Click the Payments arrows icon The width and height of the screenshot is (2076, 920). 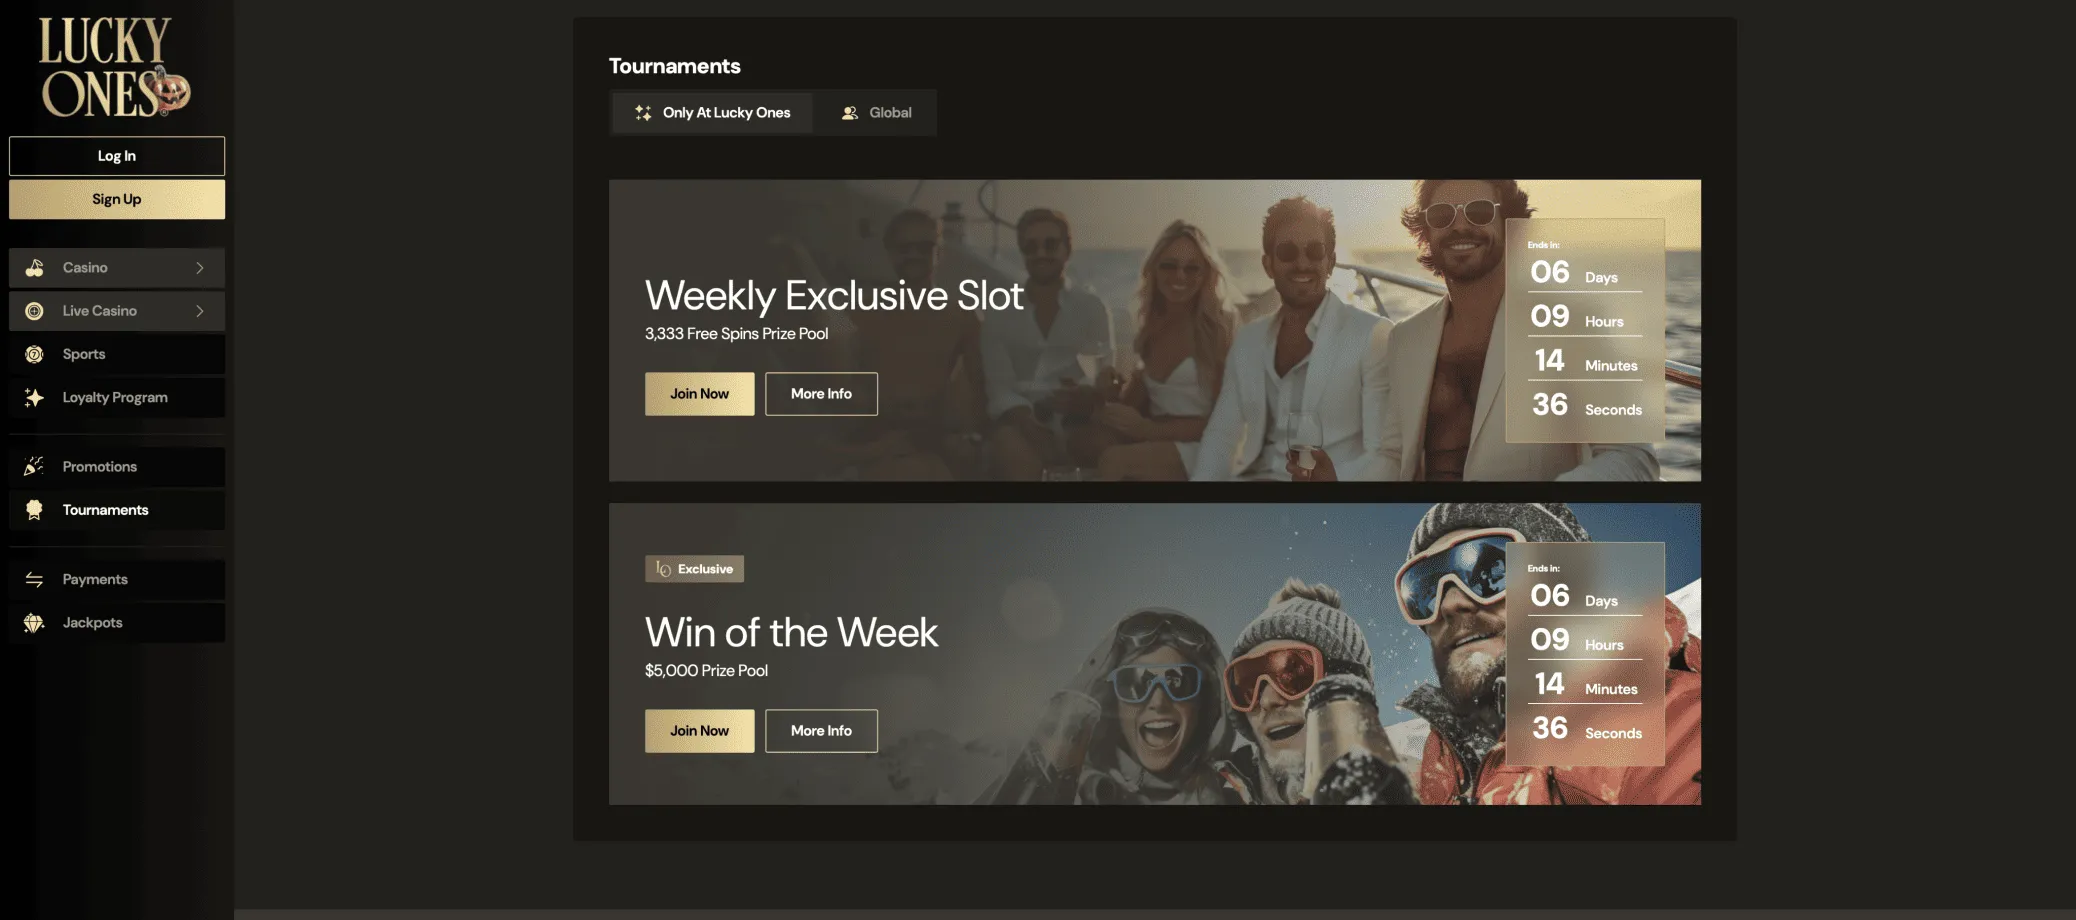tap(34, 579)
